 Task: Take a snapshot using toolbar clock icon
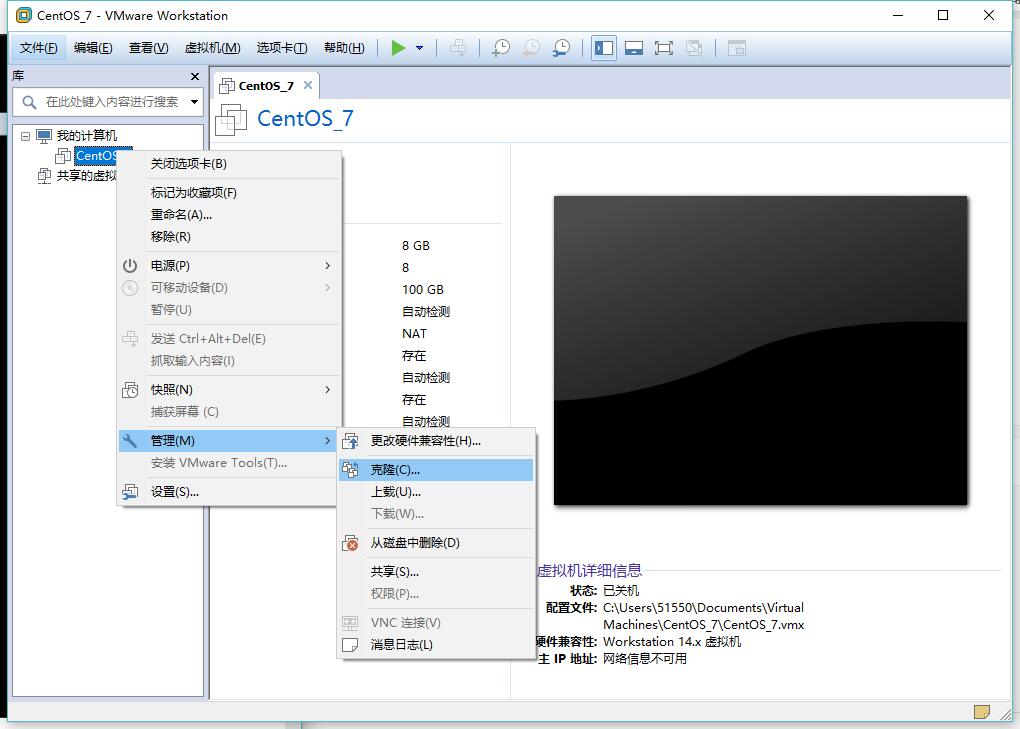pyautogui.click(x=500, y=47)
